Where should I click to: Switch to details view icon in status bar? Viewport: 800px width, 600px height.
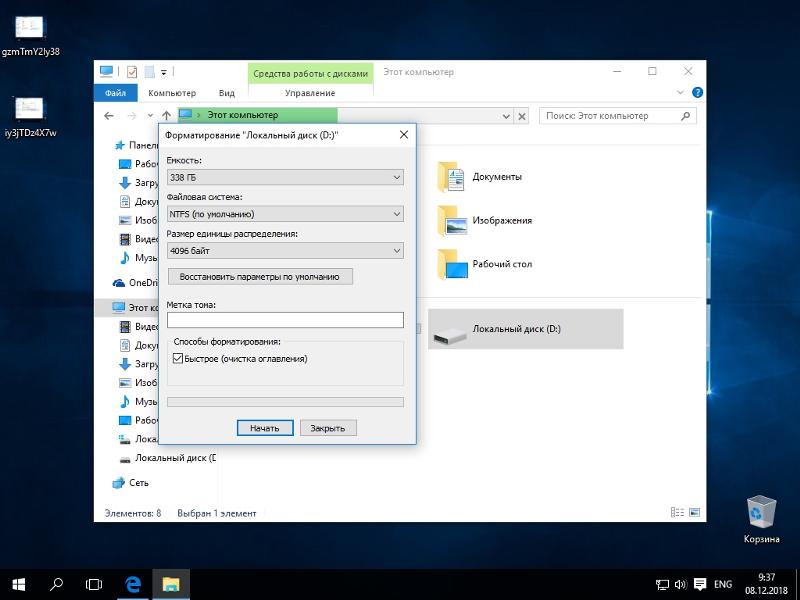point(677,512)
